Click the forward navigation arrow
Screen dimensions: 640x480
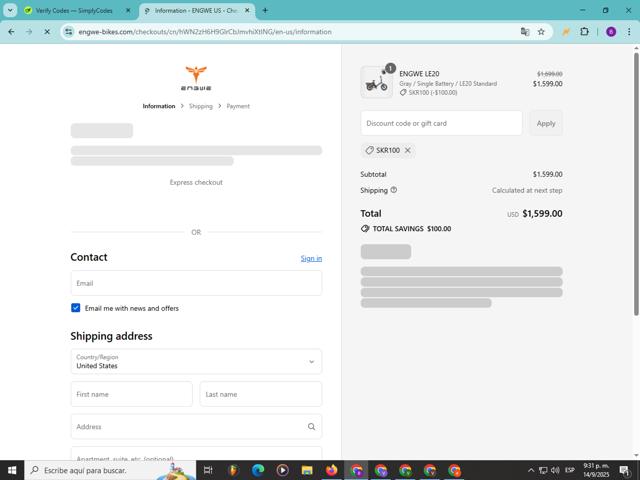click(x=29, y=31)
